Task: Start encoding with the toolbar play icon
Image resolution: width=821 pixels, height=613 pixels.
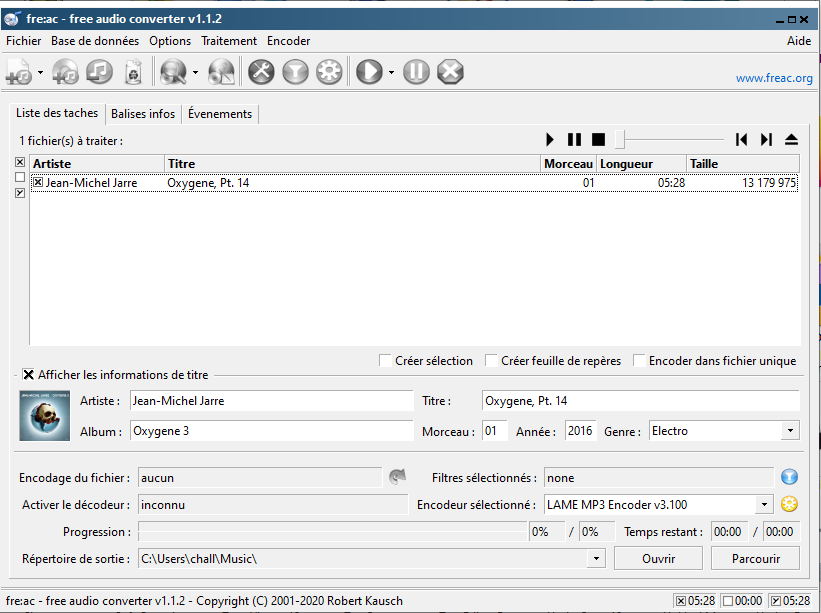Action: 369,72
